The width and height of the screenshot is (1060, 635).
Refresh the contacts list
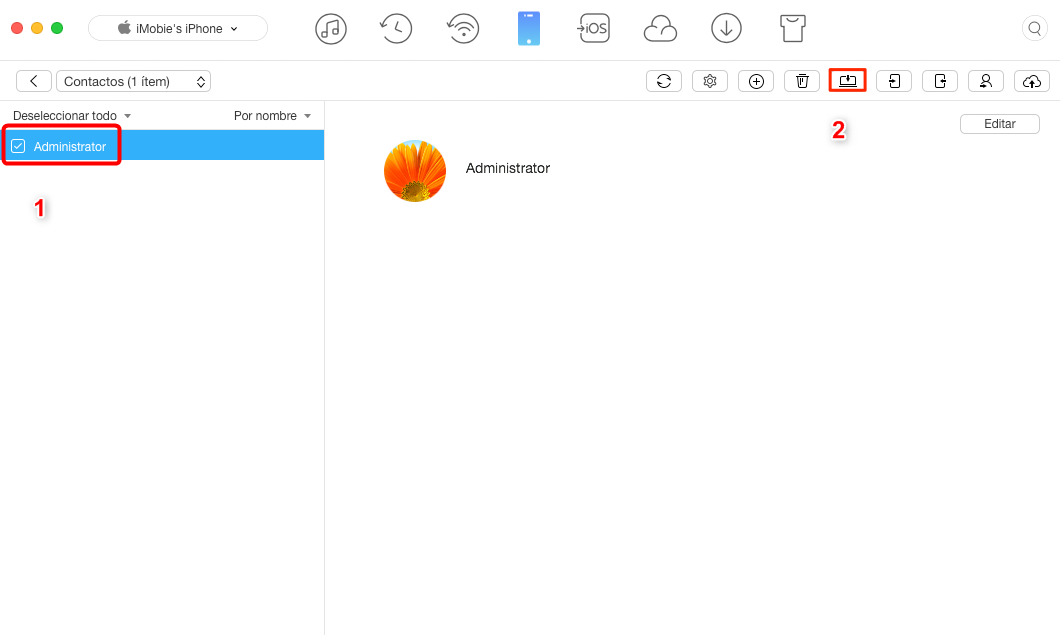(664, 81)
